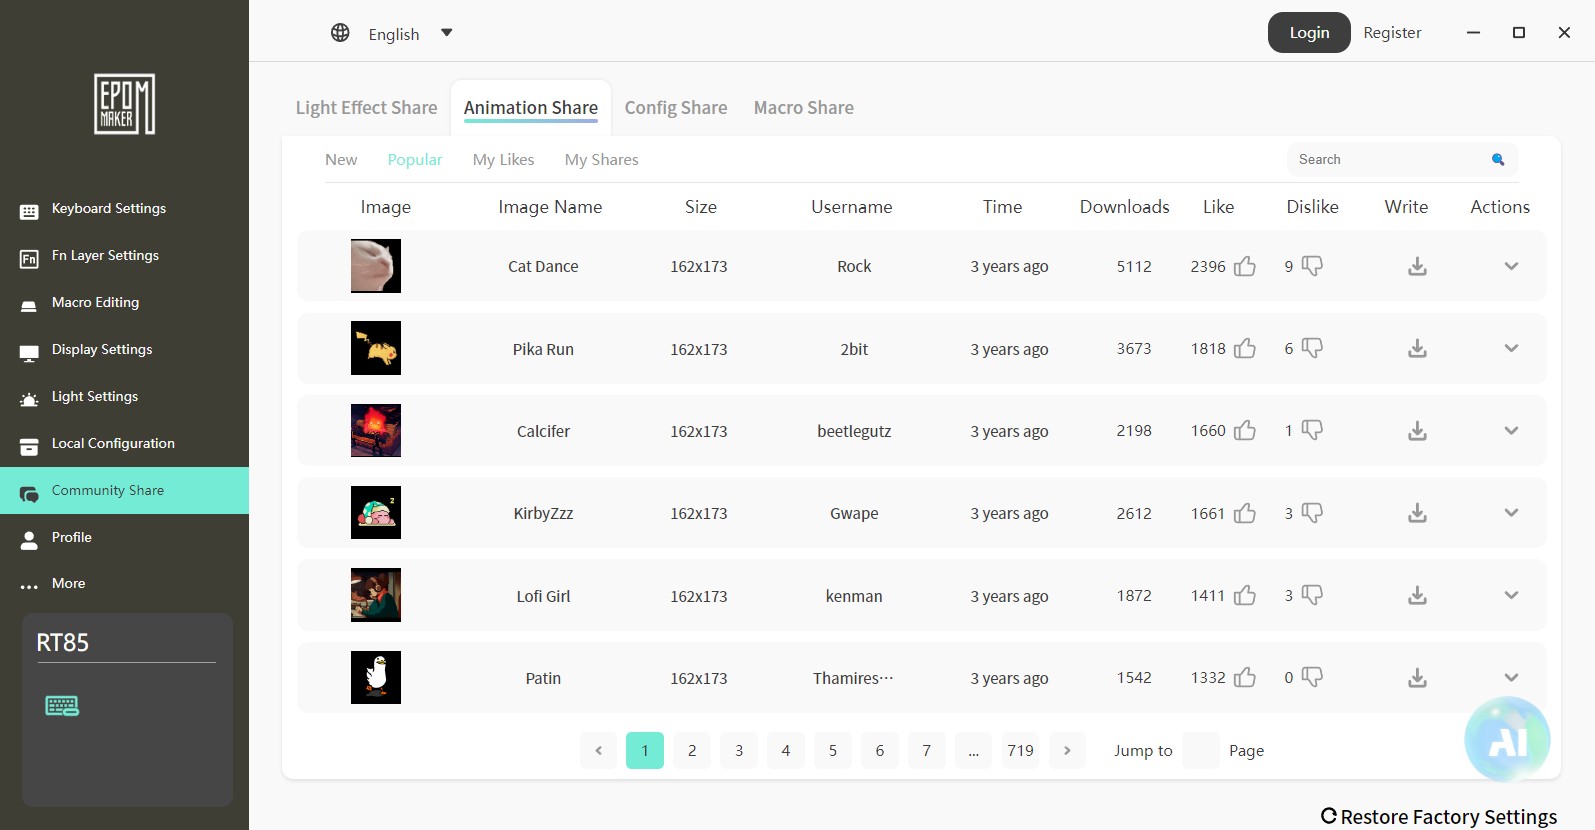Switch to Light Effect Share tab

coord(366,107)
